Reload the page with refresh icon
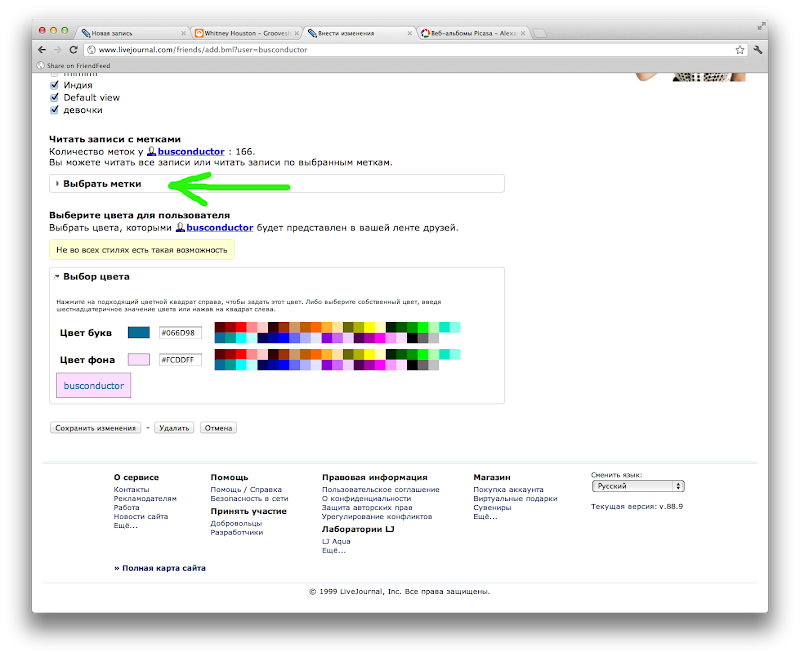 [73, 49]
